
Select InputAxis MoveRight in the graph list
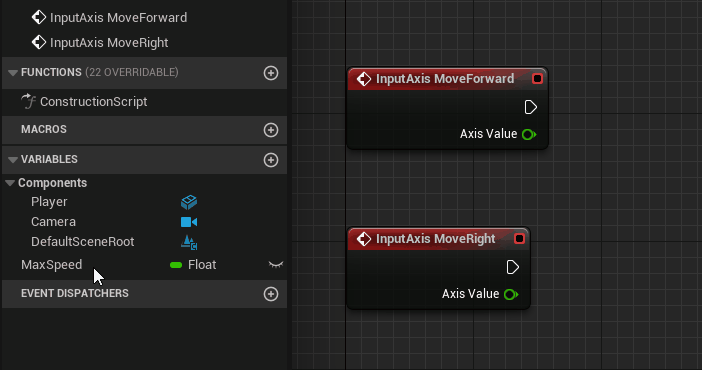pyautogui.click(x=100, y=43)
